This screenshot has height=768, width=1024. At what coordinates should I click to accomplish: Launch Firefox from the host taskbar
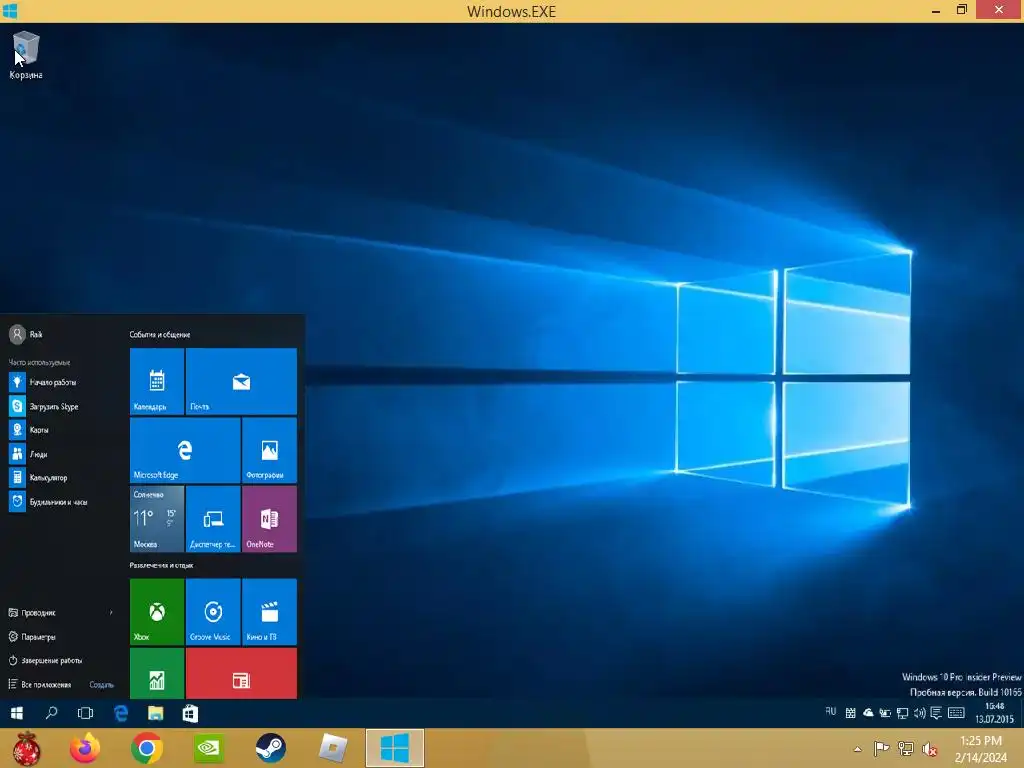tap(86, 748)
